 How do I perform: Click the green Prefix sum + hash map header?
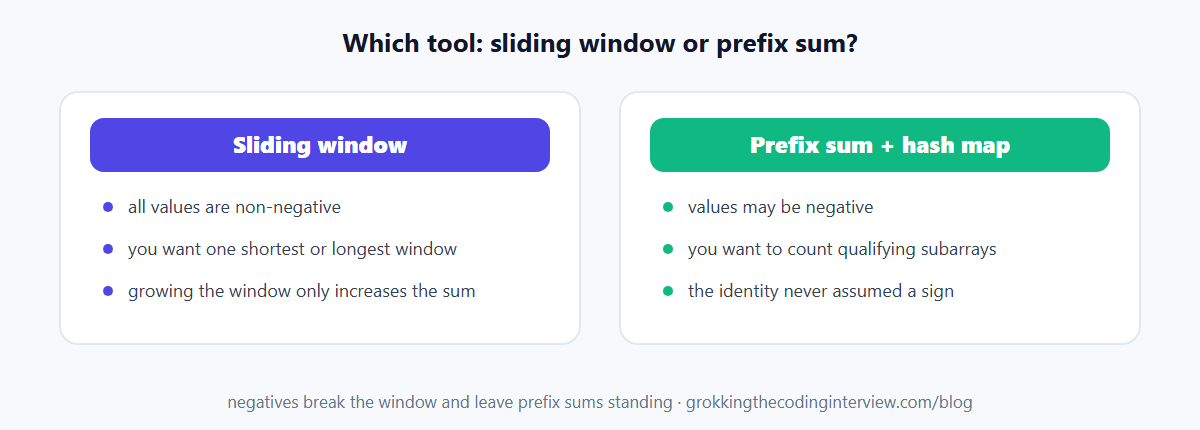point(880,145)
